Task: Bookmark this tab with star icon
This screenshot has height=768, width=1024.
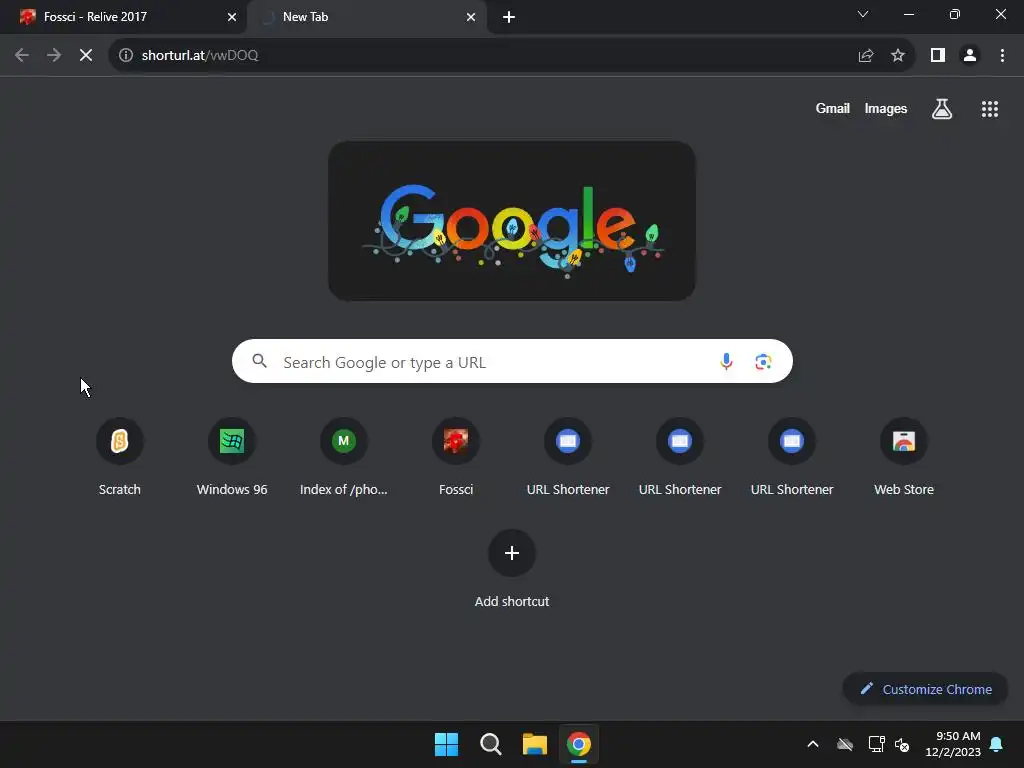Action: click(898, 56)
